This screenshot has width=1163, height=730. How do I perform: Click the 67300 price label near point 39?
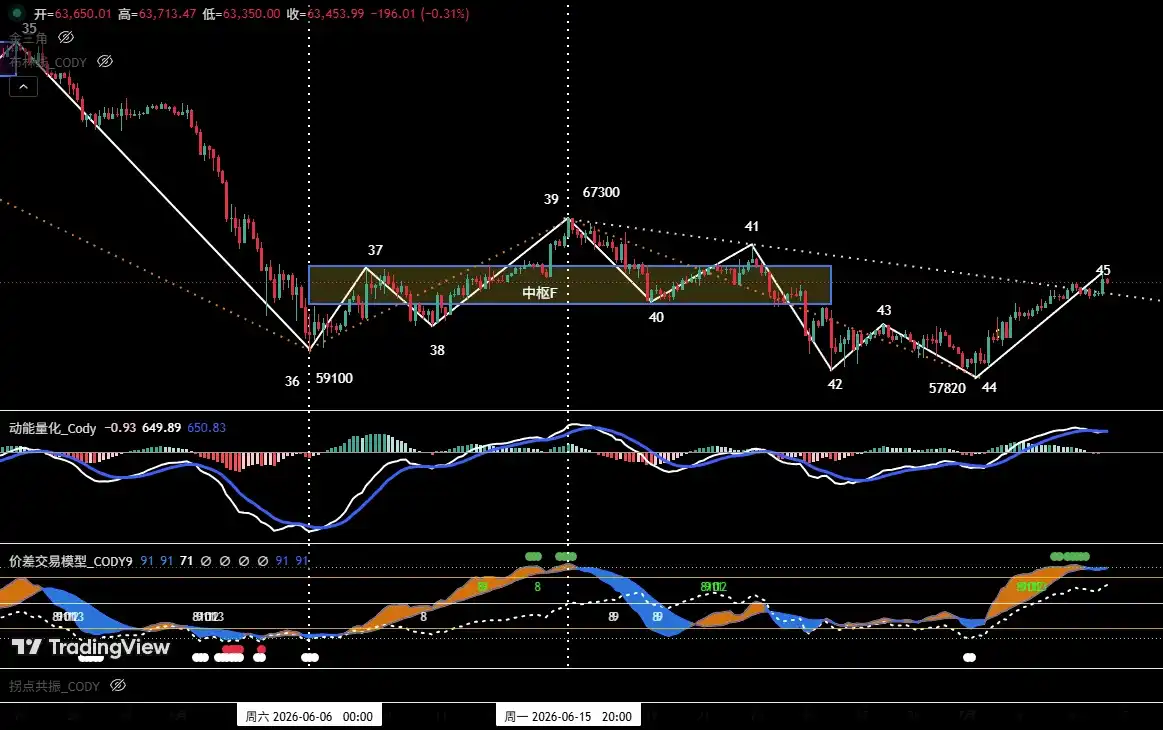point(601,192)
